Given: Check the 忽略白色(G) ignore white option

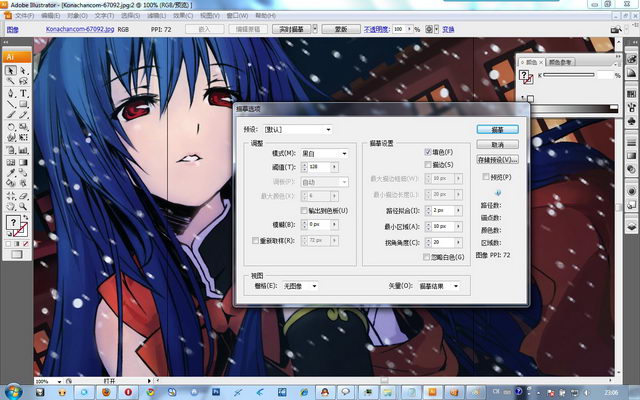Looking at the screenshot, I should point(426,257).
